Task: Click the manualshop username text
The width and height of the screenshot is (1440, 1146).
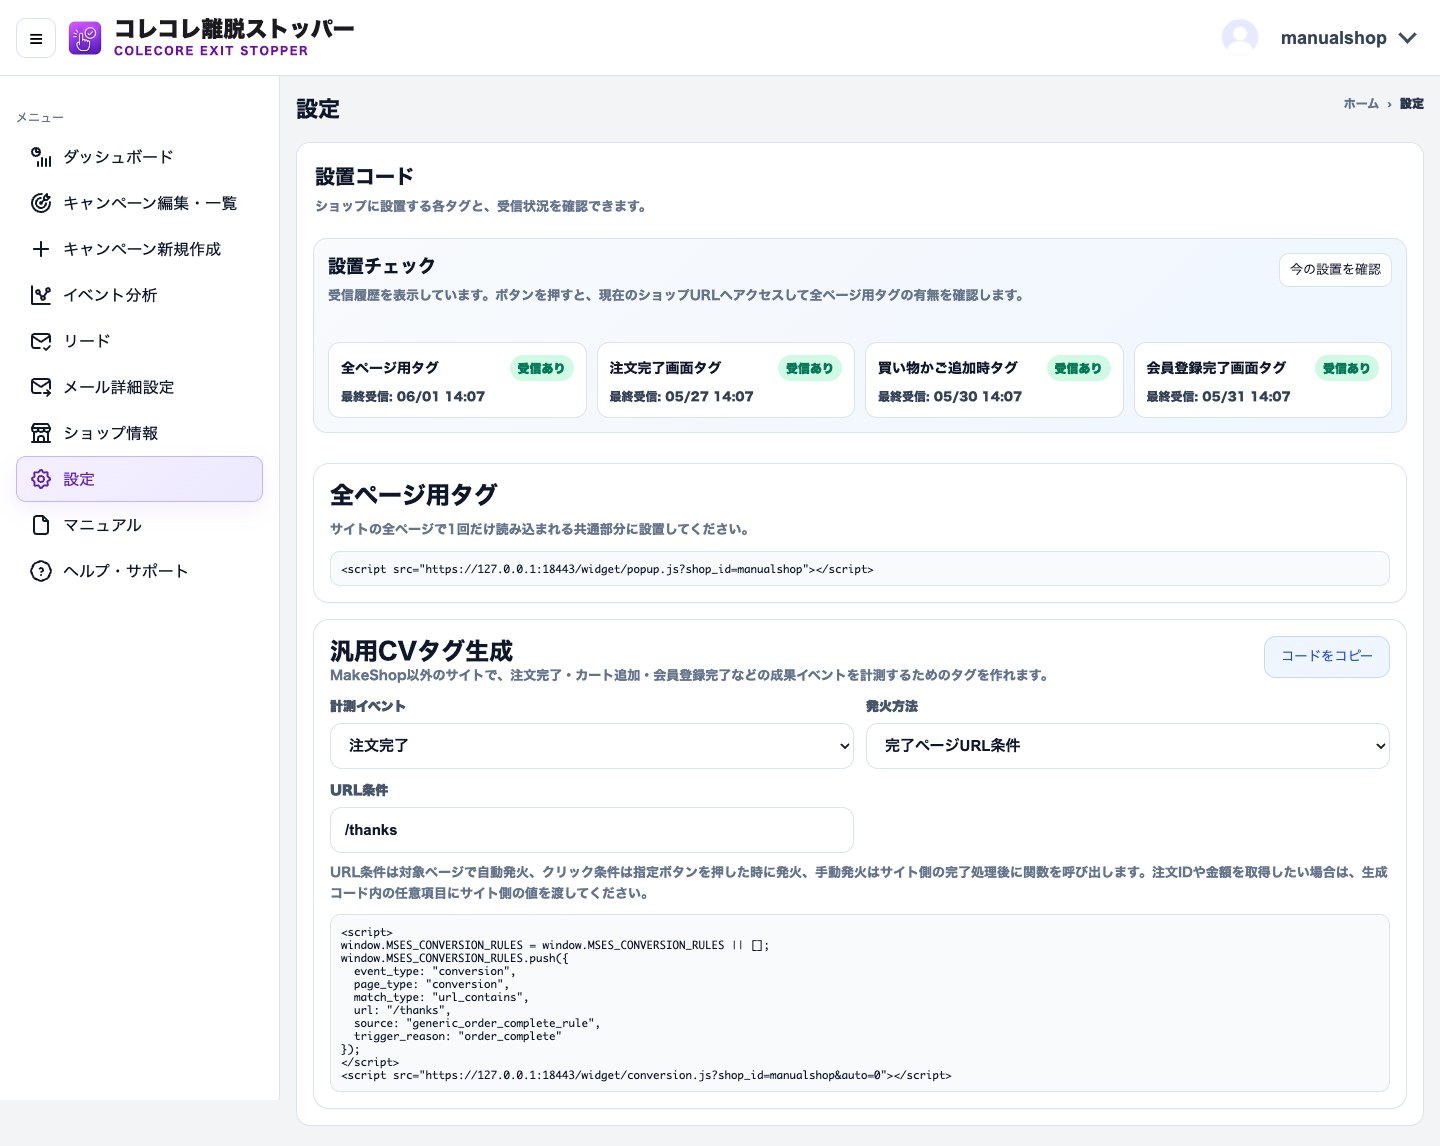Action: (x=1333, y=38)
